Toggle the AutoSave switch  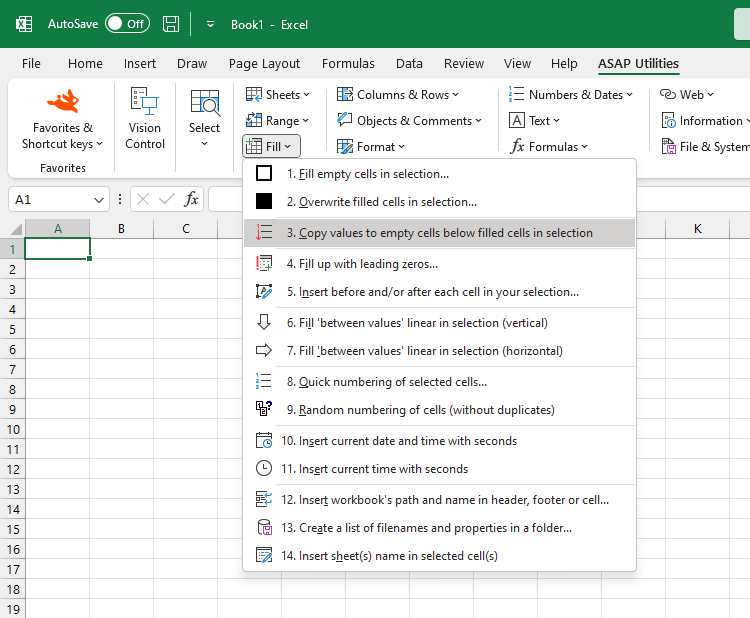(x=127, y=23)
